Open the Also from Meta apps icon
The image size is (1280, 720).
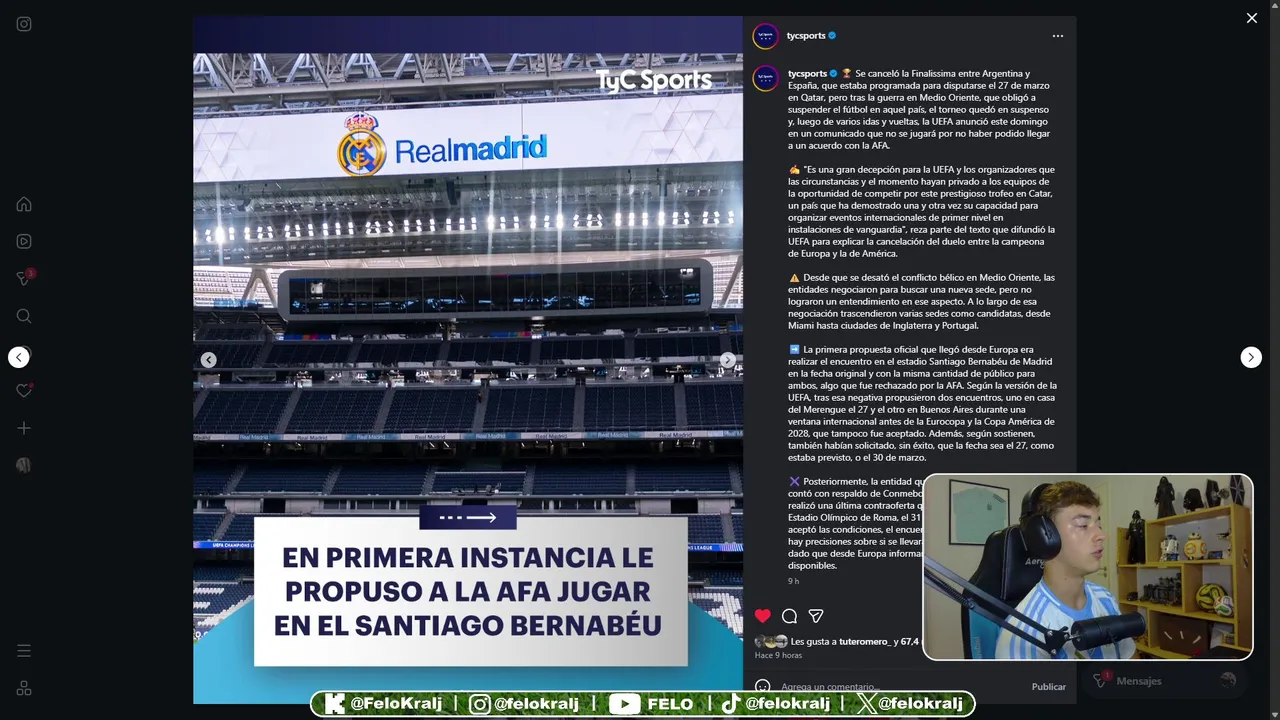(x=24, y=688)
